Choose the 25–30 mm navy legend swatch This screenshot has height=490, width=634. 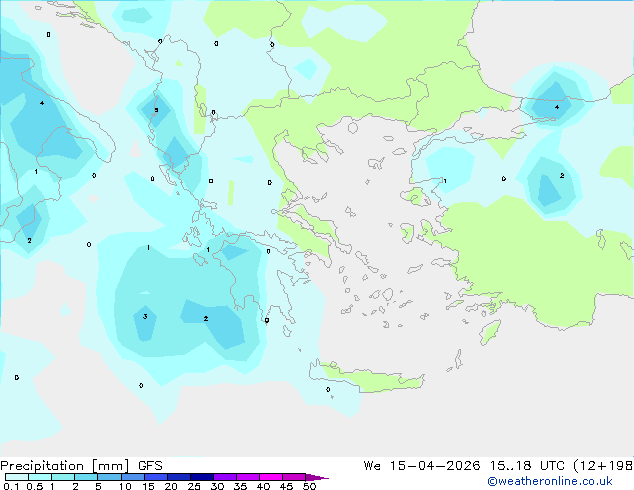point(202,477)
